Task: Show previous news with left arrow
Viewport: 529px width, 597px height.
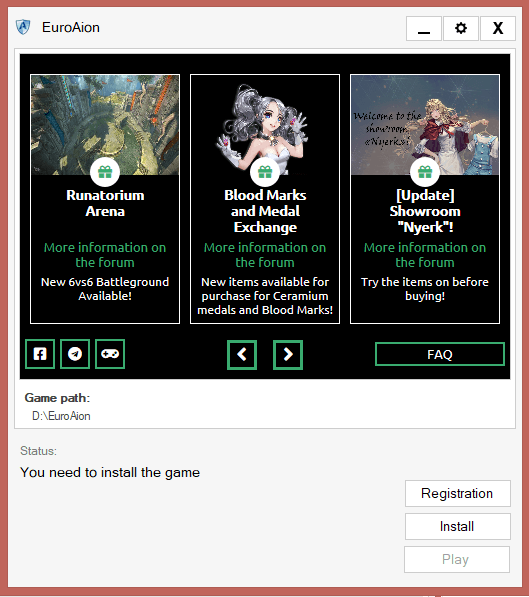Action: click(x=242, y=355)
